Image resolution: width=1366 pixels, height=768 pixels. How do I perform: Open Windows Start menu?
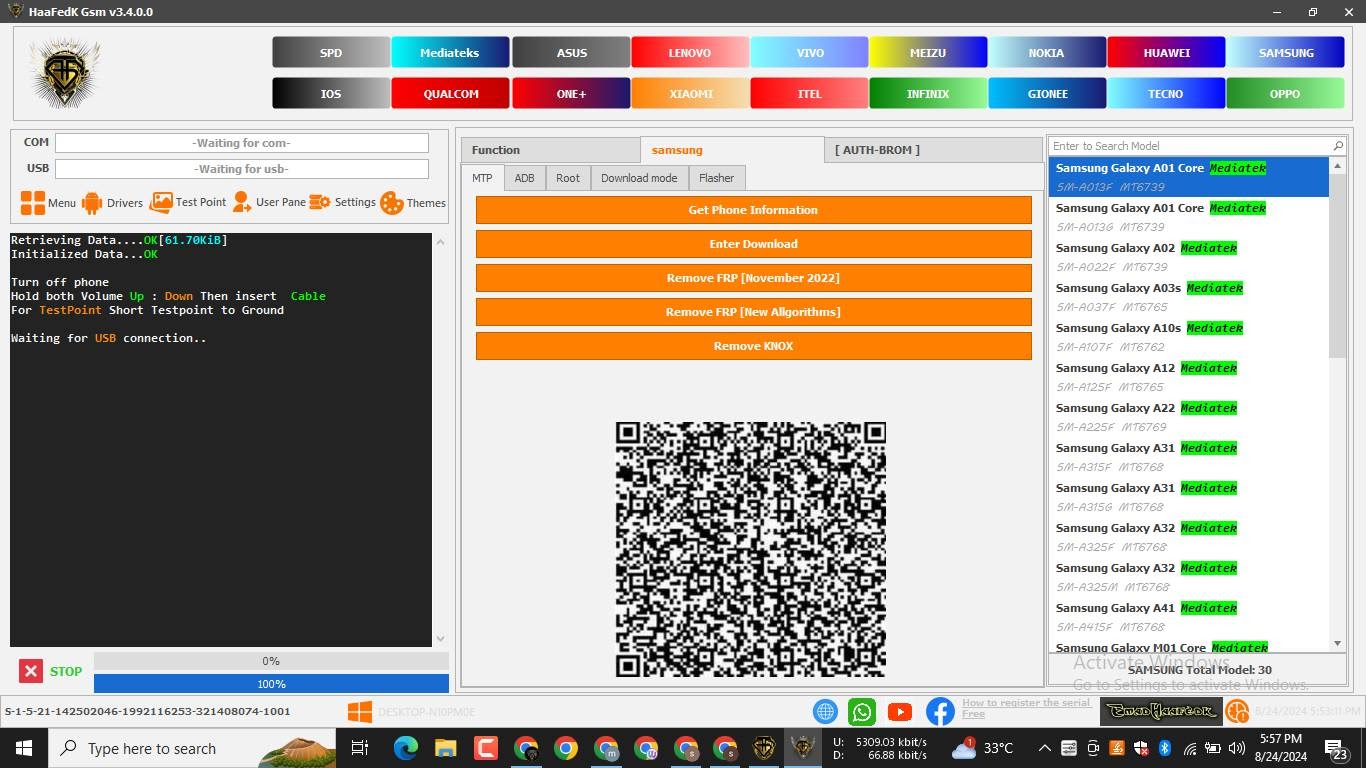(24, 748)
